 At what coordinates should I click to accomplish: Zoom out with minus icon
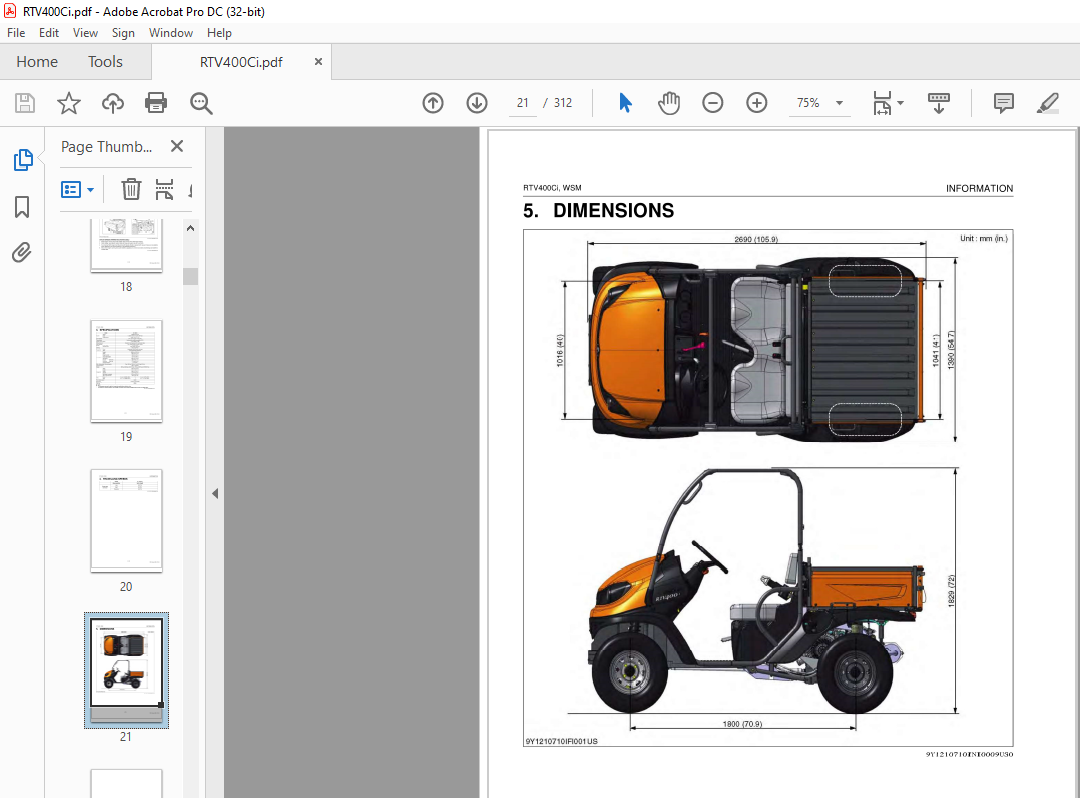(x=713, y=103)
